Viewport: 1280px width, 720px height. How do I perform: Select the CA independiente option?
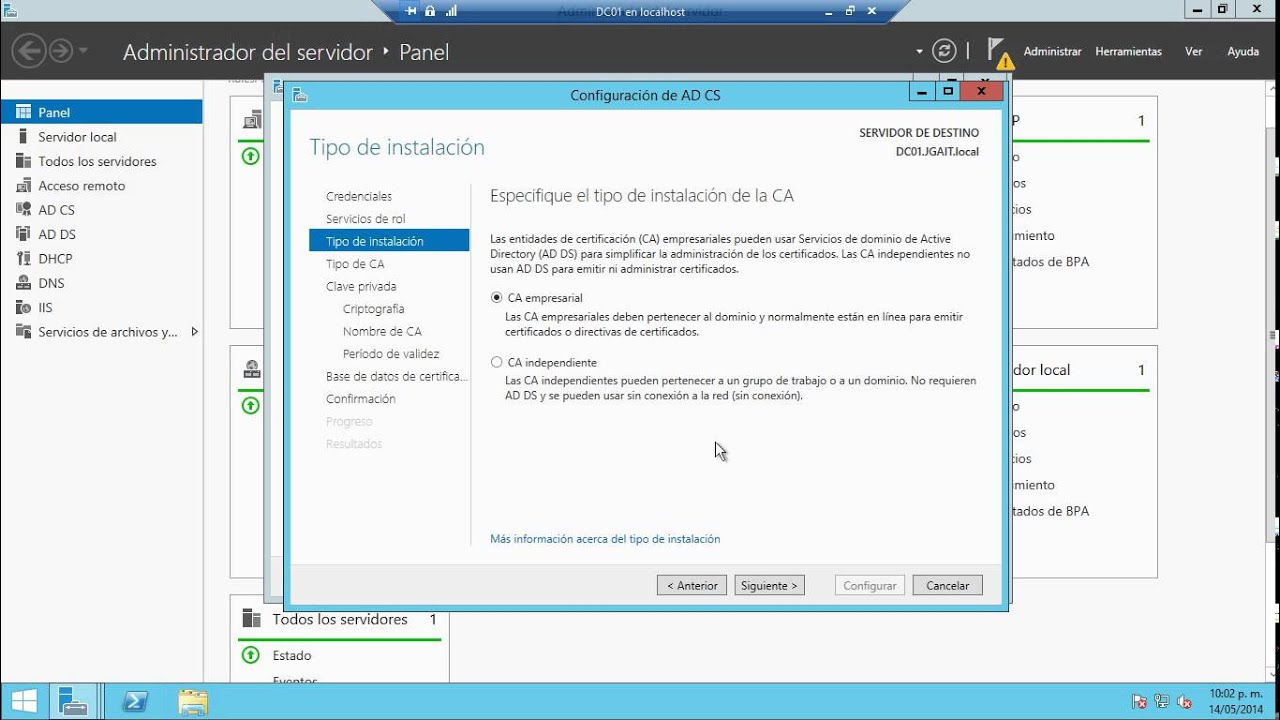pos(497,362)
